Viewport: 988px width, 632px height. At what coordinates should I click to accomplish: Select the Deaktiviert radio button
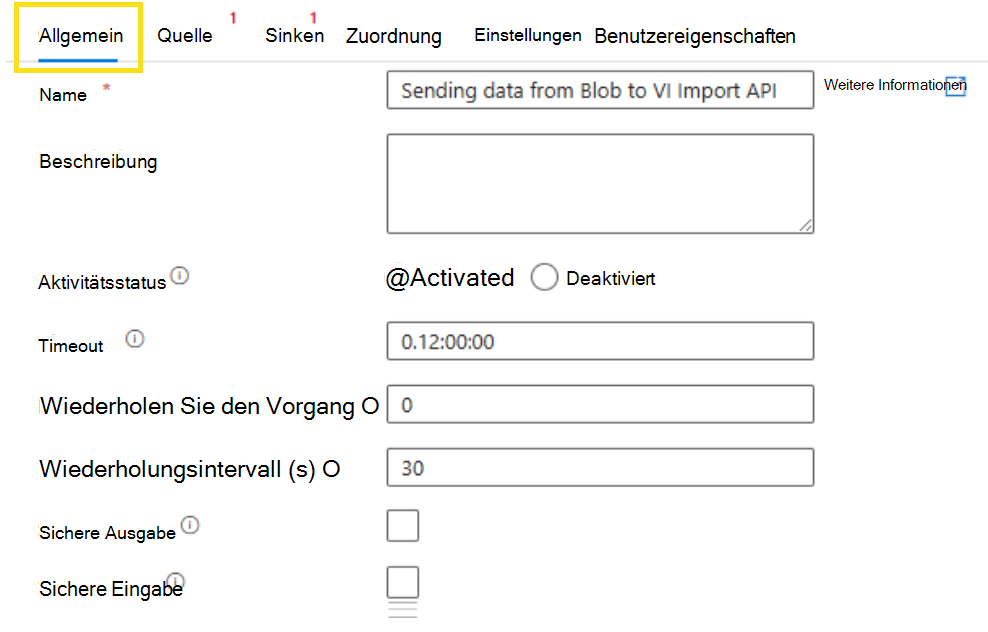[x=544, y=278]
